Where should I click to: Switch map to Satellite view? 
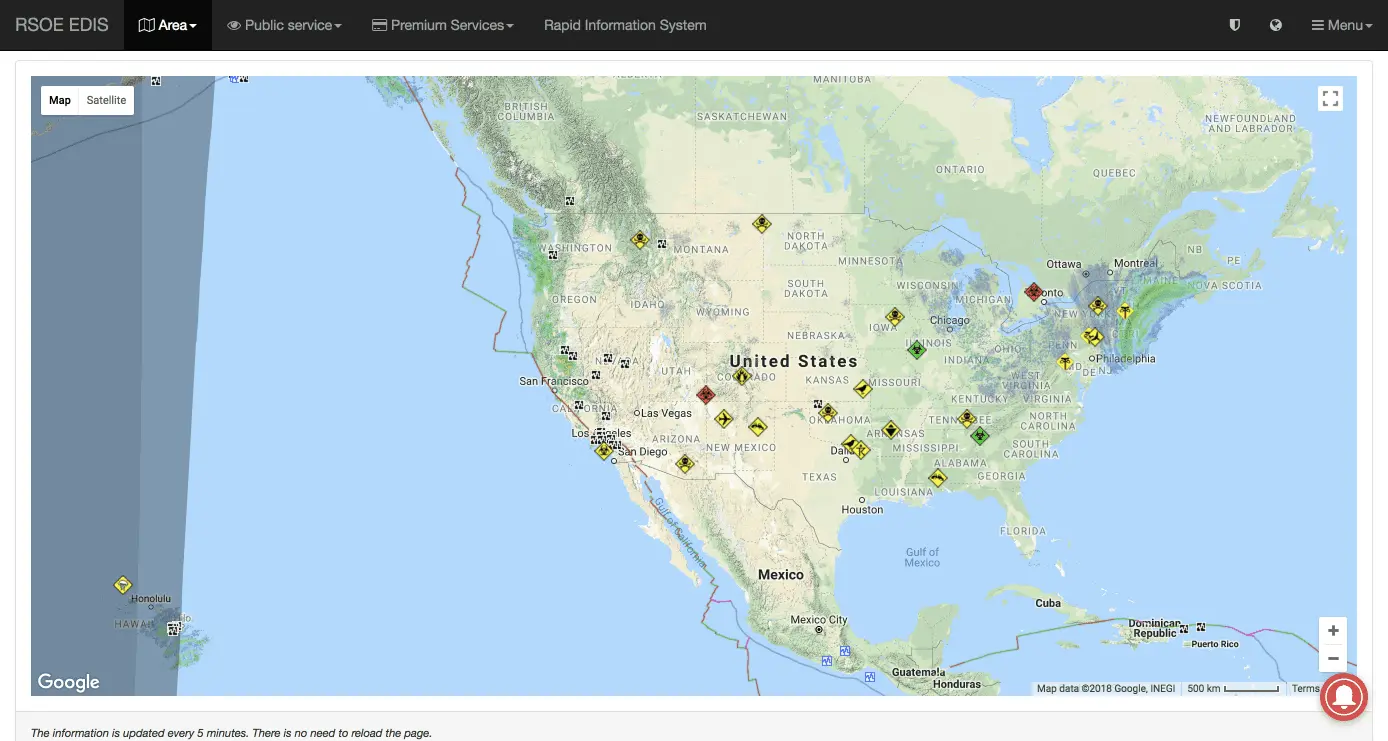click(106, 100)
